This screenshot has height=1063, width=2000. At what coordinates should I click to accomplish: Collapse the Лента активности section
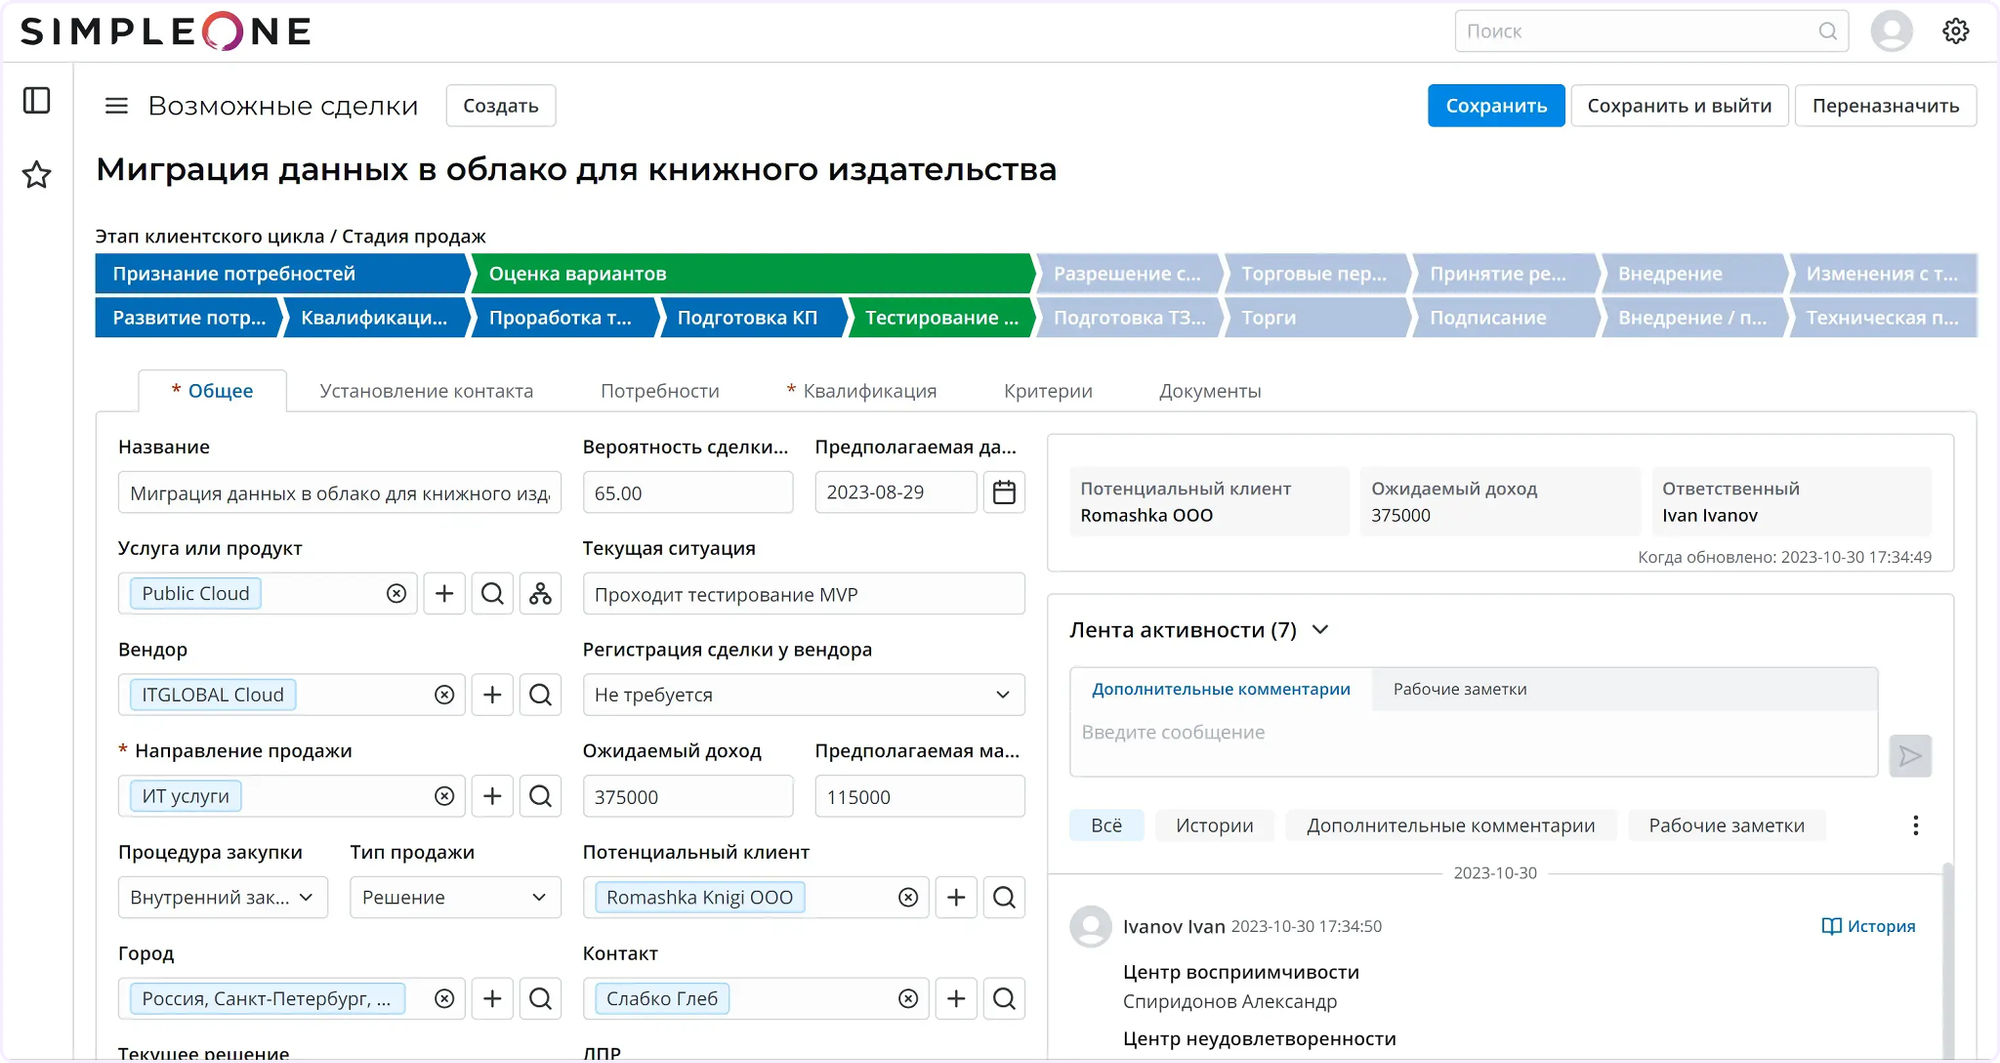[x=1320, y=630]
